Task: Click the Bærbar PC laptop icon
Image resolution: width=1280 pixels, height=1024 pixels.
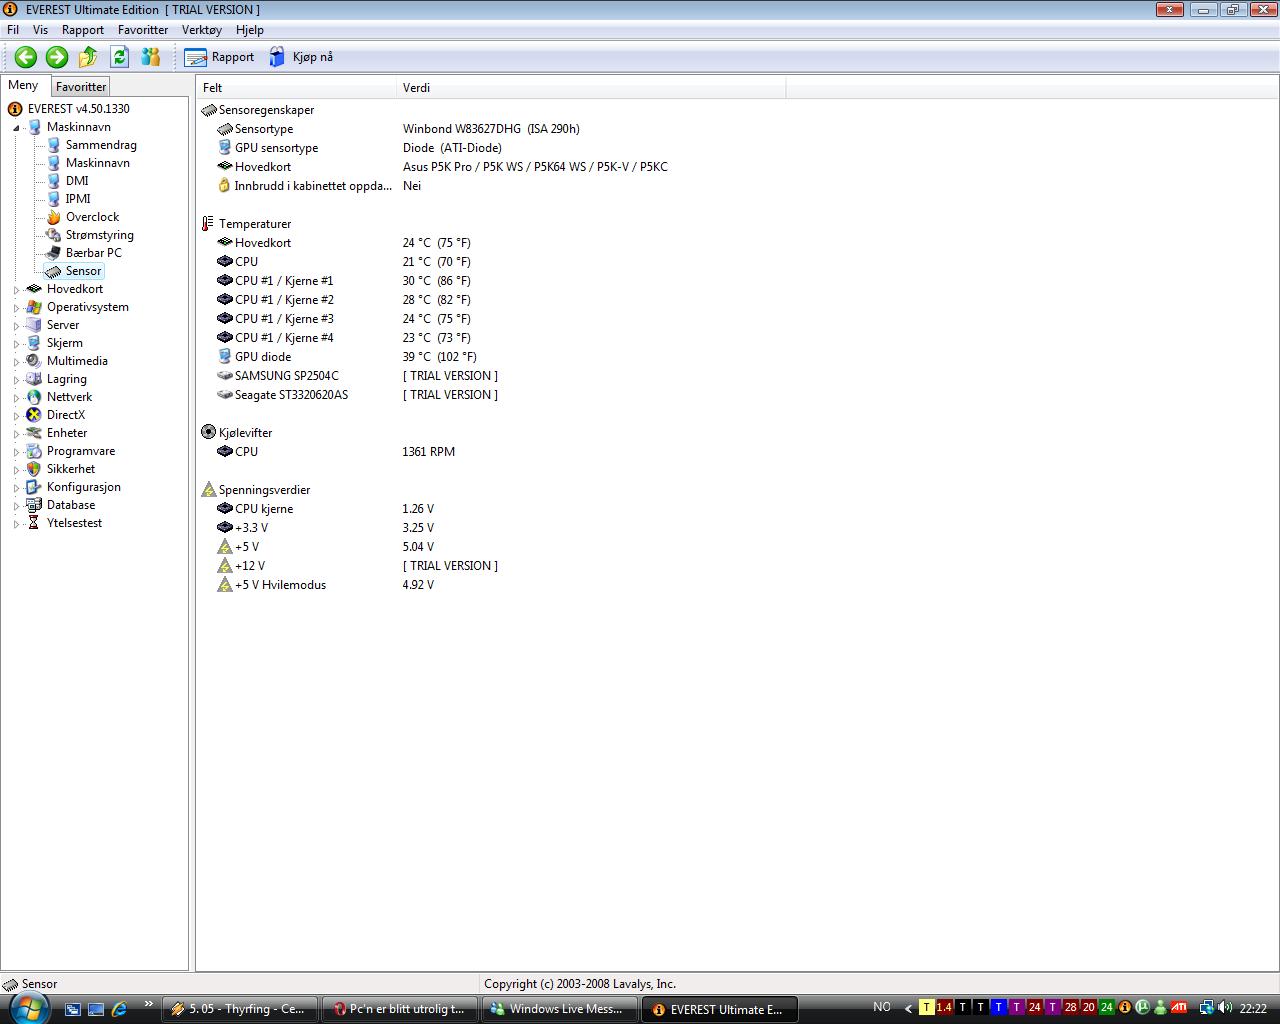Action: point(53,253)
